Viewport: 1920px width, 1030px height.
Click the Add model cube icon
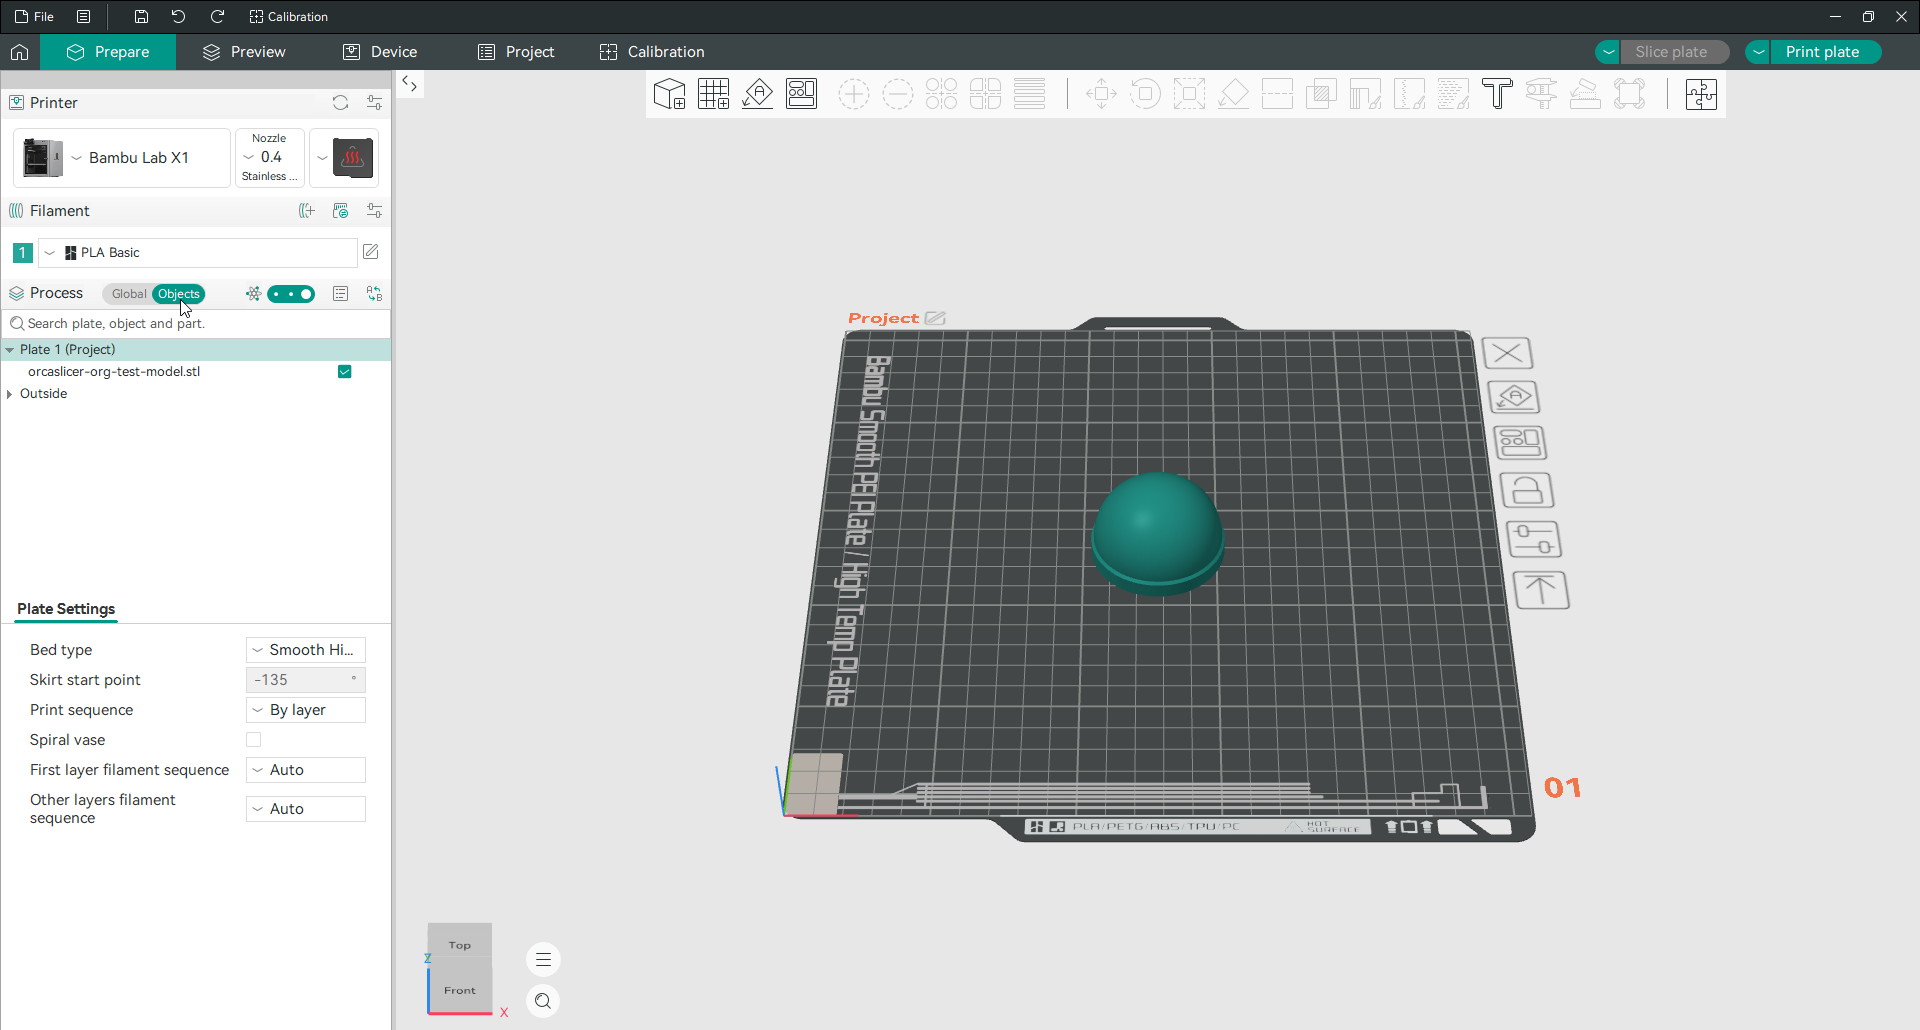click(x=669, y=94)
